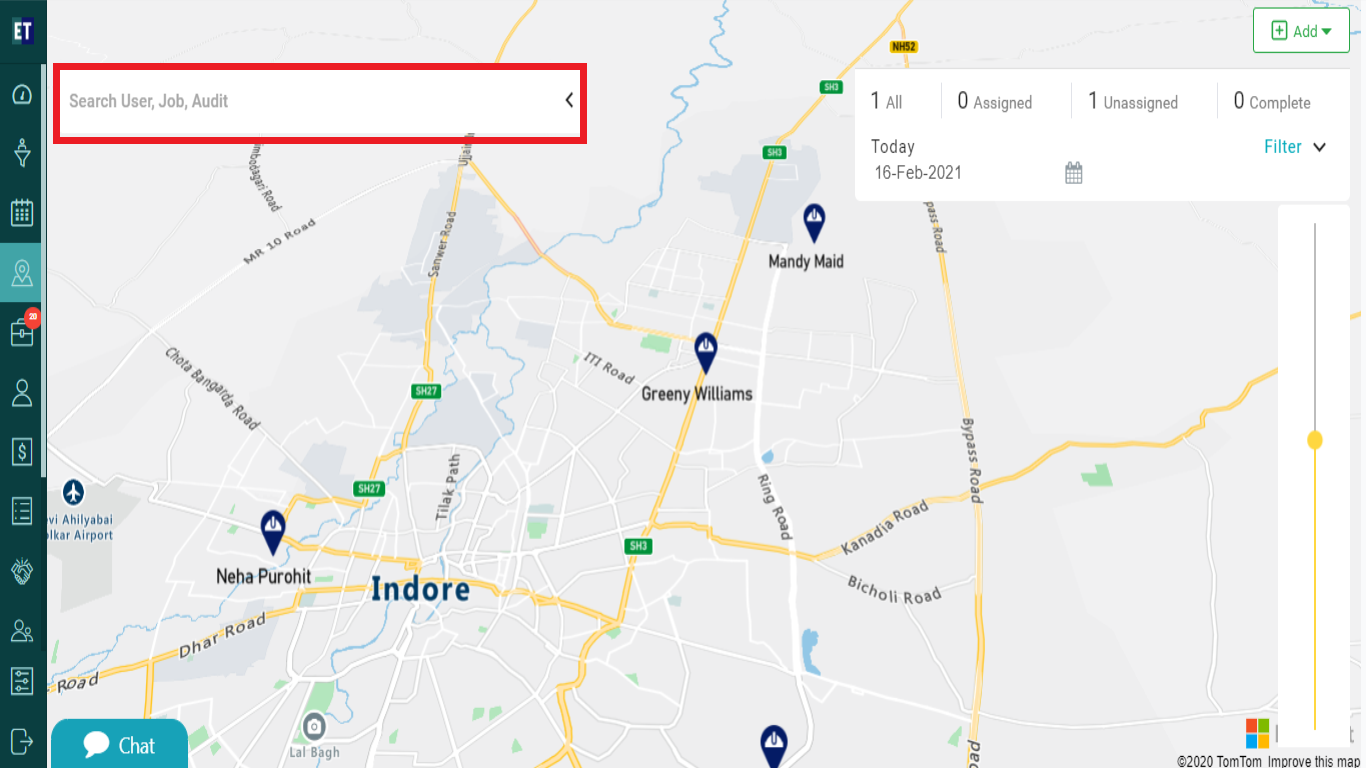Click the Search User, Job, Audit field
The width and height of the screenshot is (1366, 768).
point(310,101)
